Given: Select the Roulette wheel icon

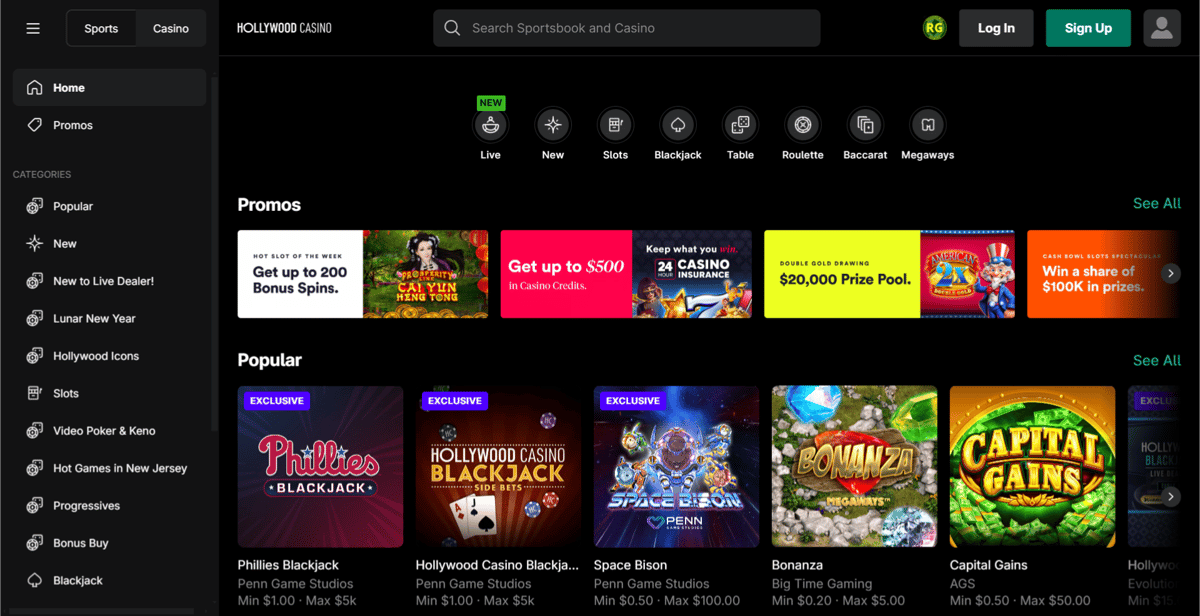Looking at the screenshot, I should (802, 125).
